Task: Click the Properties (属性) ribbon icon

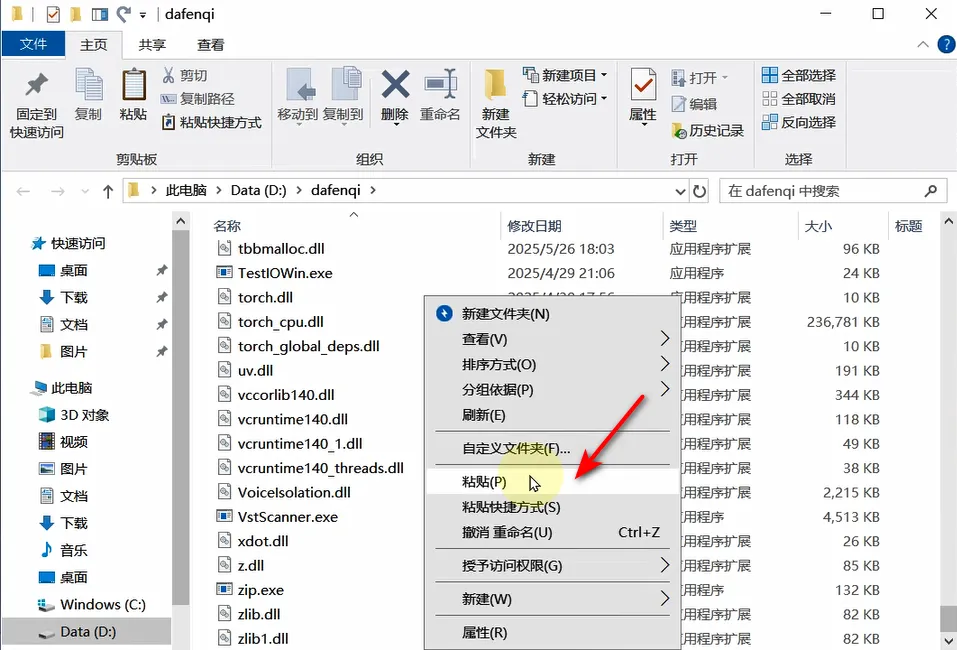Action: coord(643,85)
